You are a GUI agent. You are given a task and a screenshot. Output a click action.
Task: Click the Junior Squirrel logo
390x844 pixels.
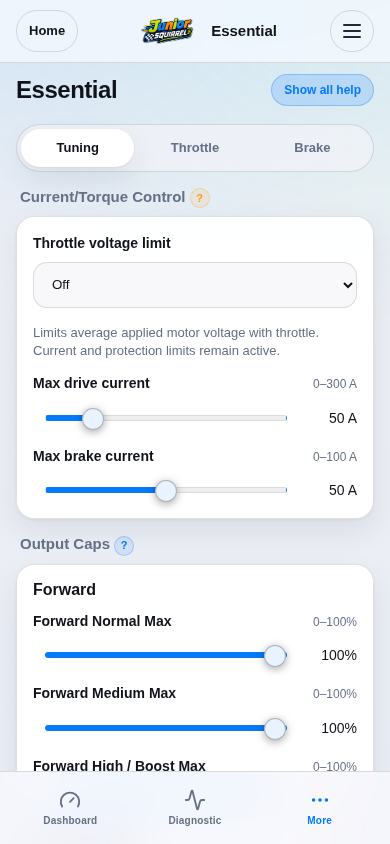click(167, 31)
